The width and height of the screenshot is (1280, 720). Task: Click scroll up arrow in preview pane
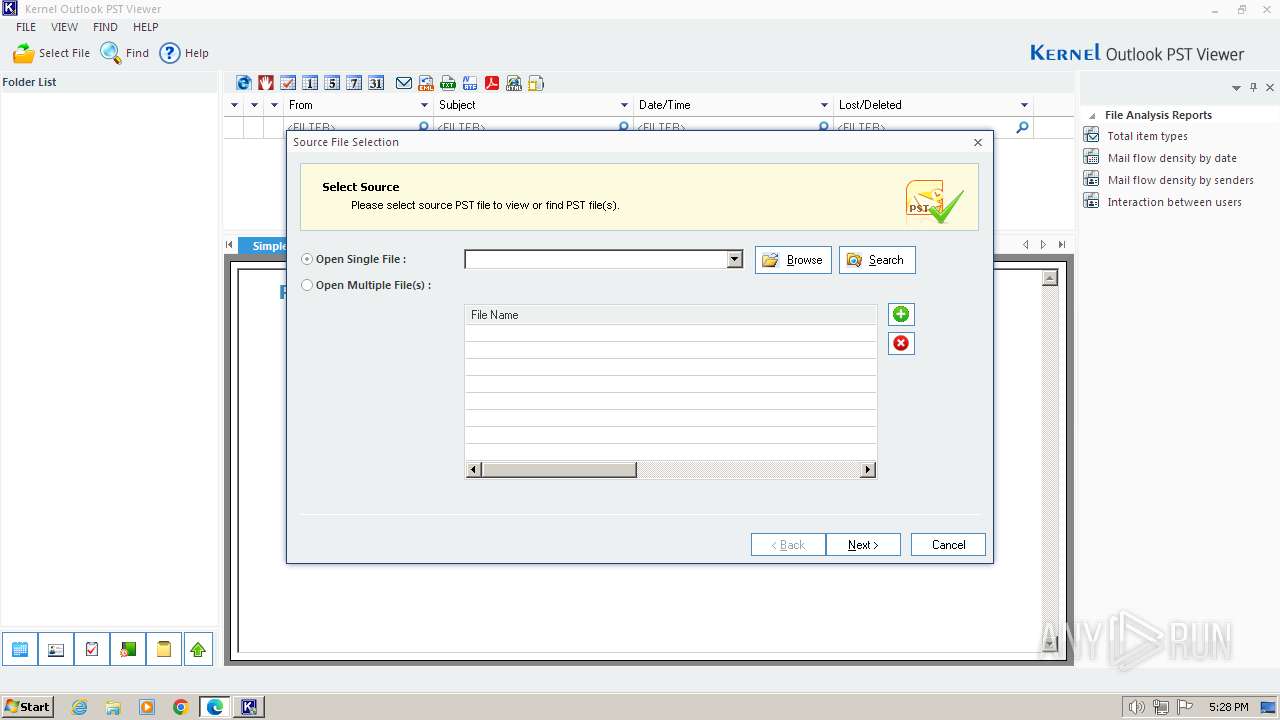tap(1049, 278)
